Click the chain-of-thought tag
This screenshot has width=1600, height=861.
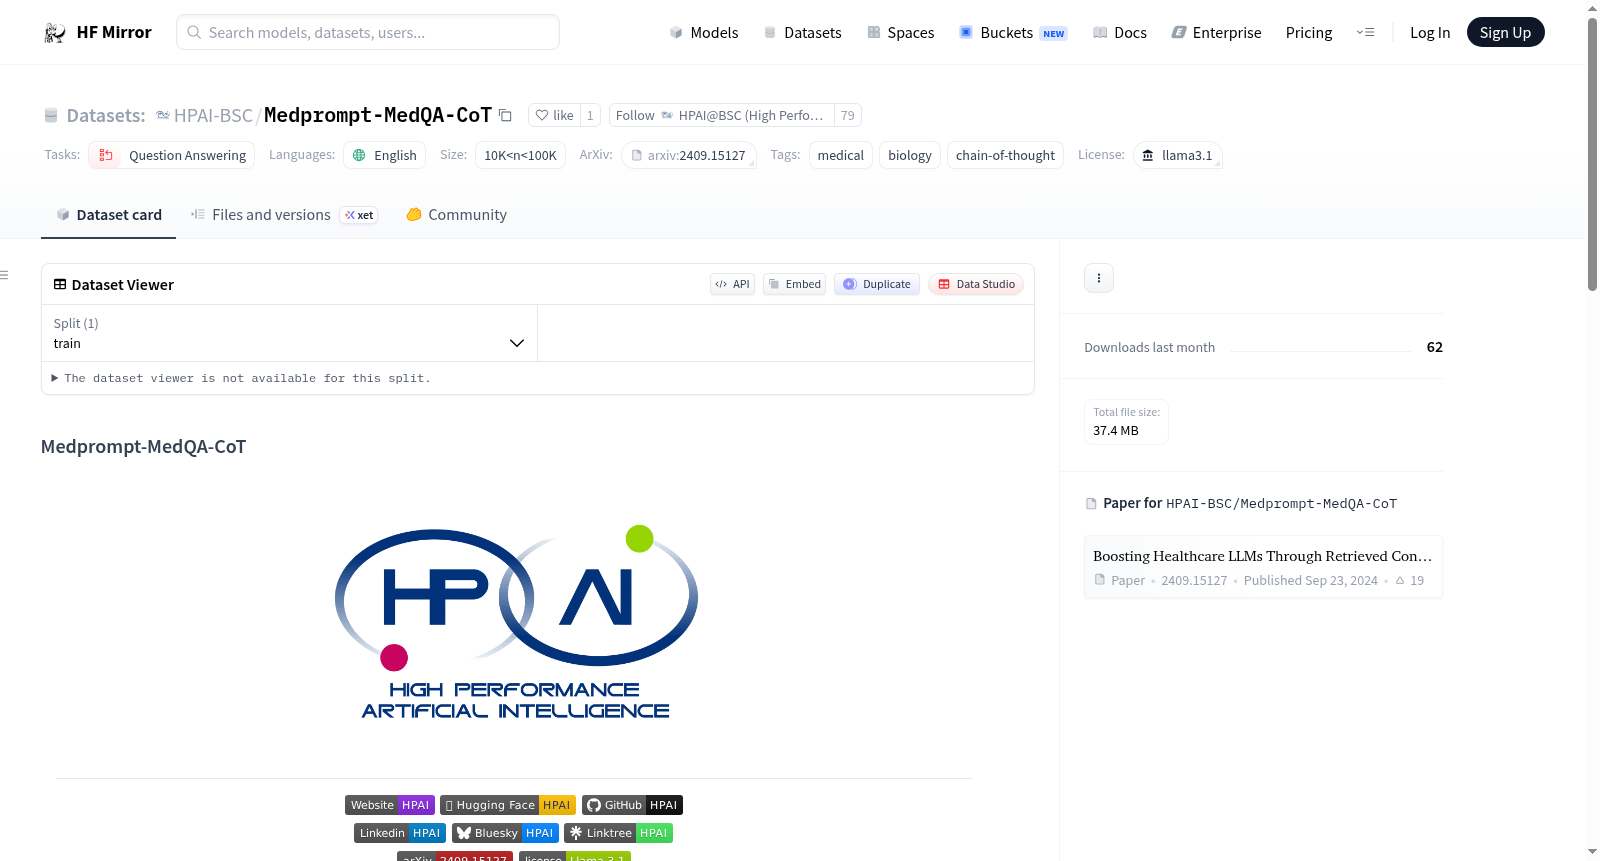click(1005, 156)
